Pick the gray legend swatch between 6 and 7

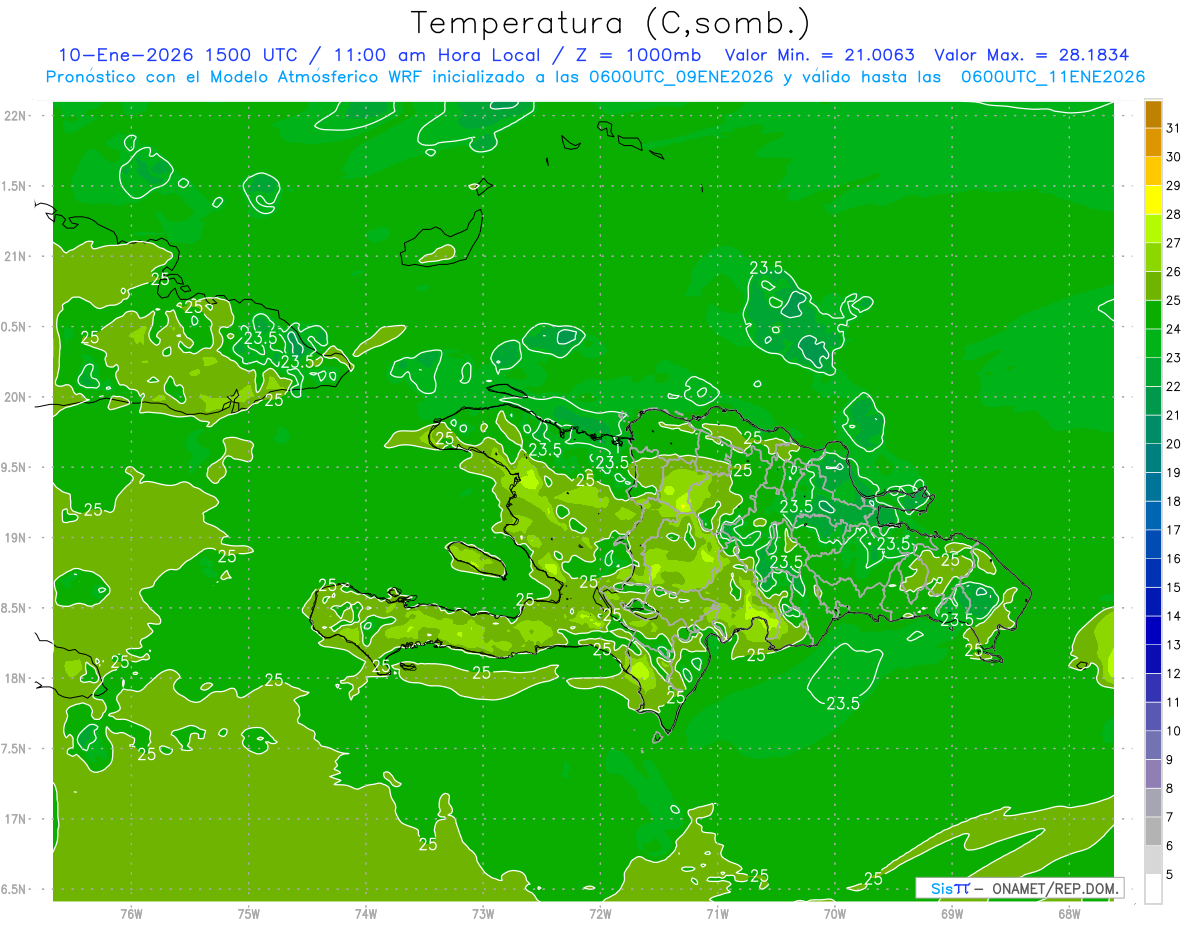coord(1153,832)
